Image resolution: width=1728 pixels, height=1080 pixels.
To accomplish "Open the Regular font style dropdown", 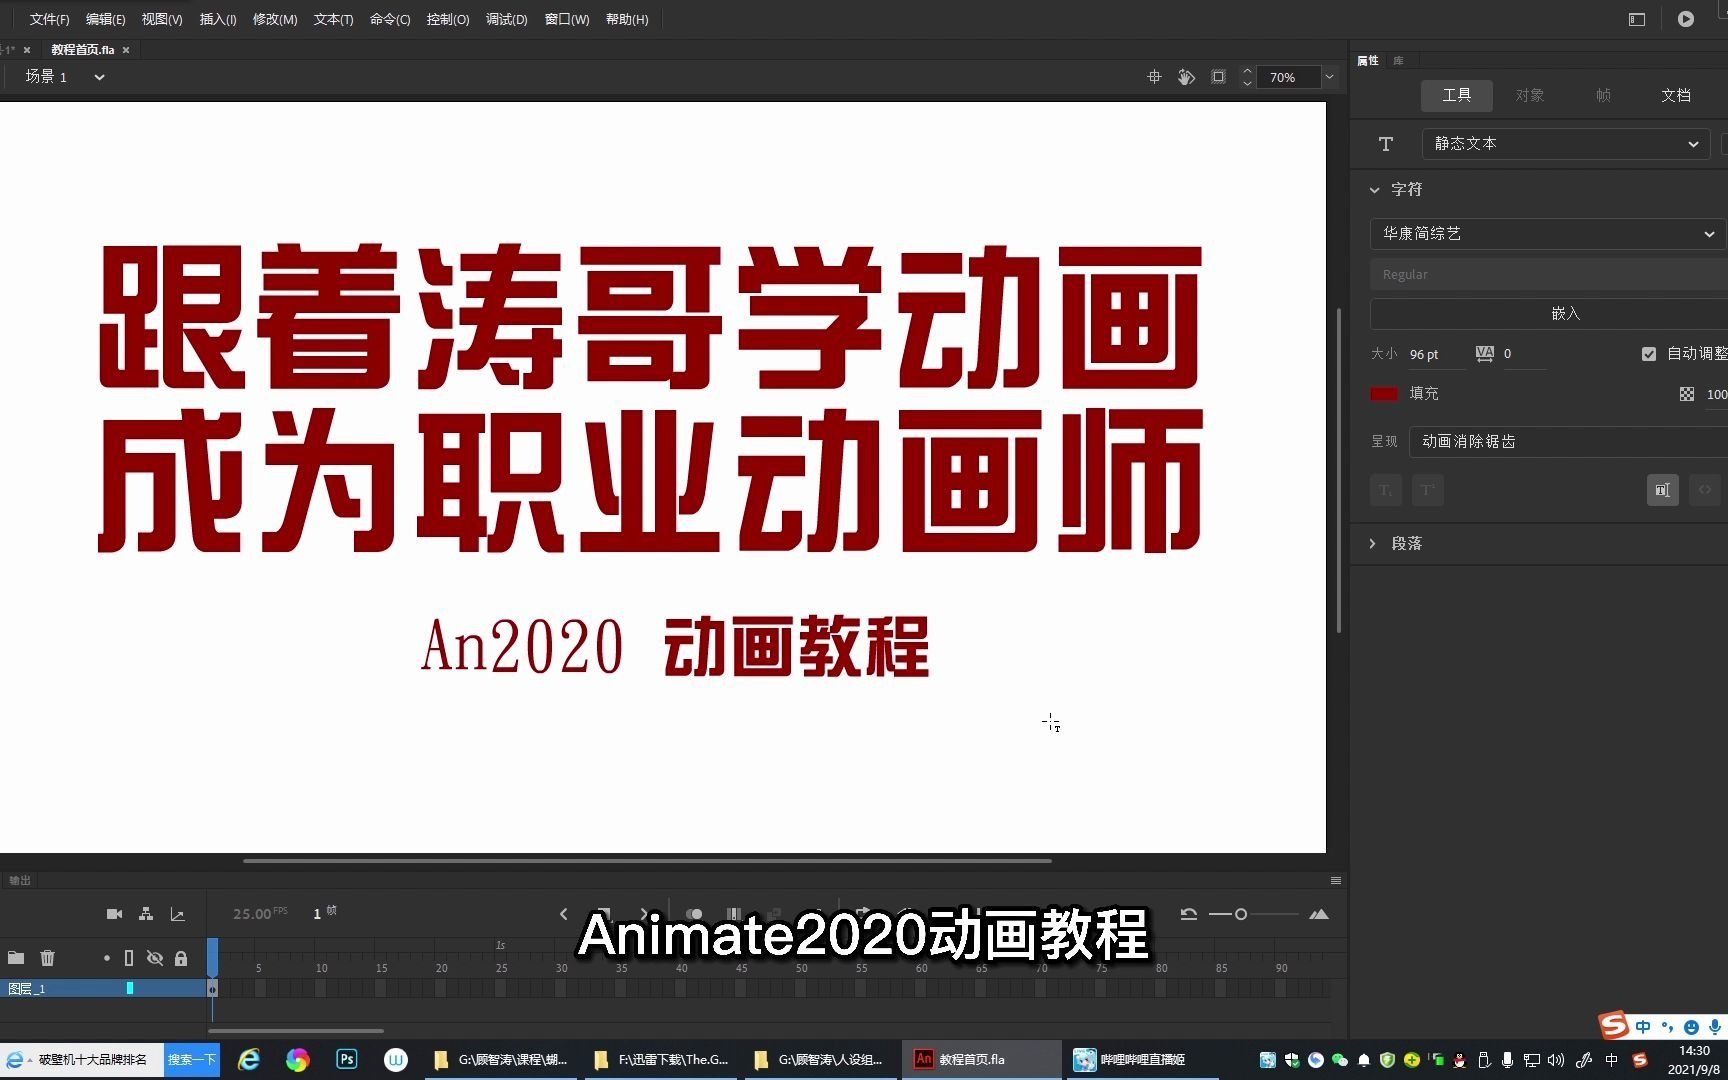I will click(1548, 274).
